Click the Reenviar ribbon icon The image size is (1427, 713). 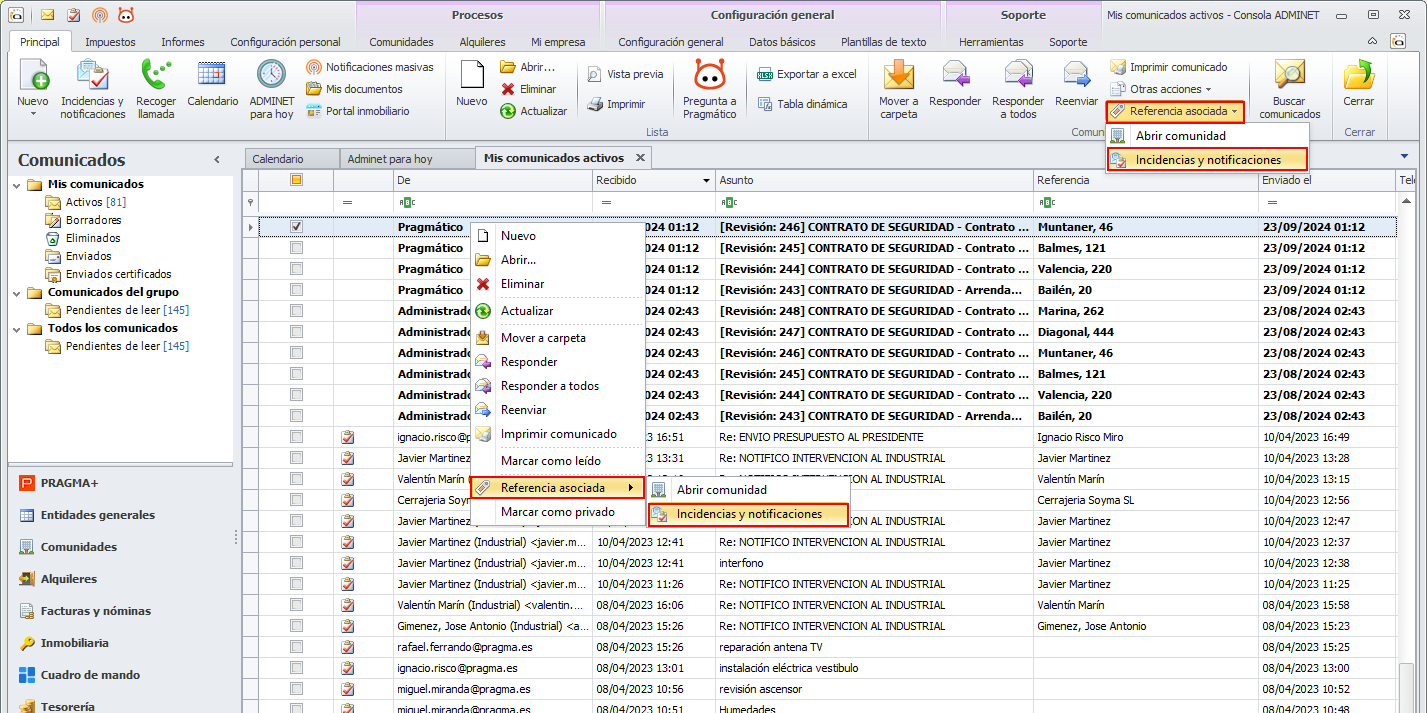point(1076,76)
